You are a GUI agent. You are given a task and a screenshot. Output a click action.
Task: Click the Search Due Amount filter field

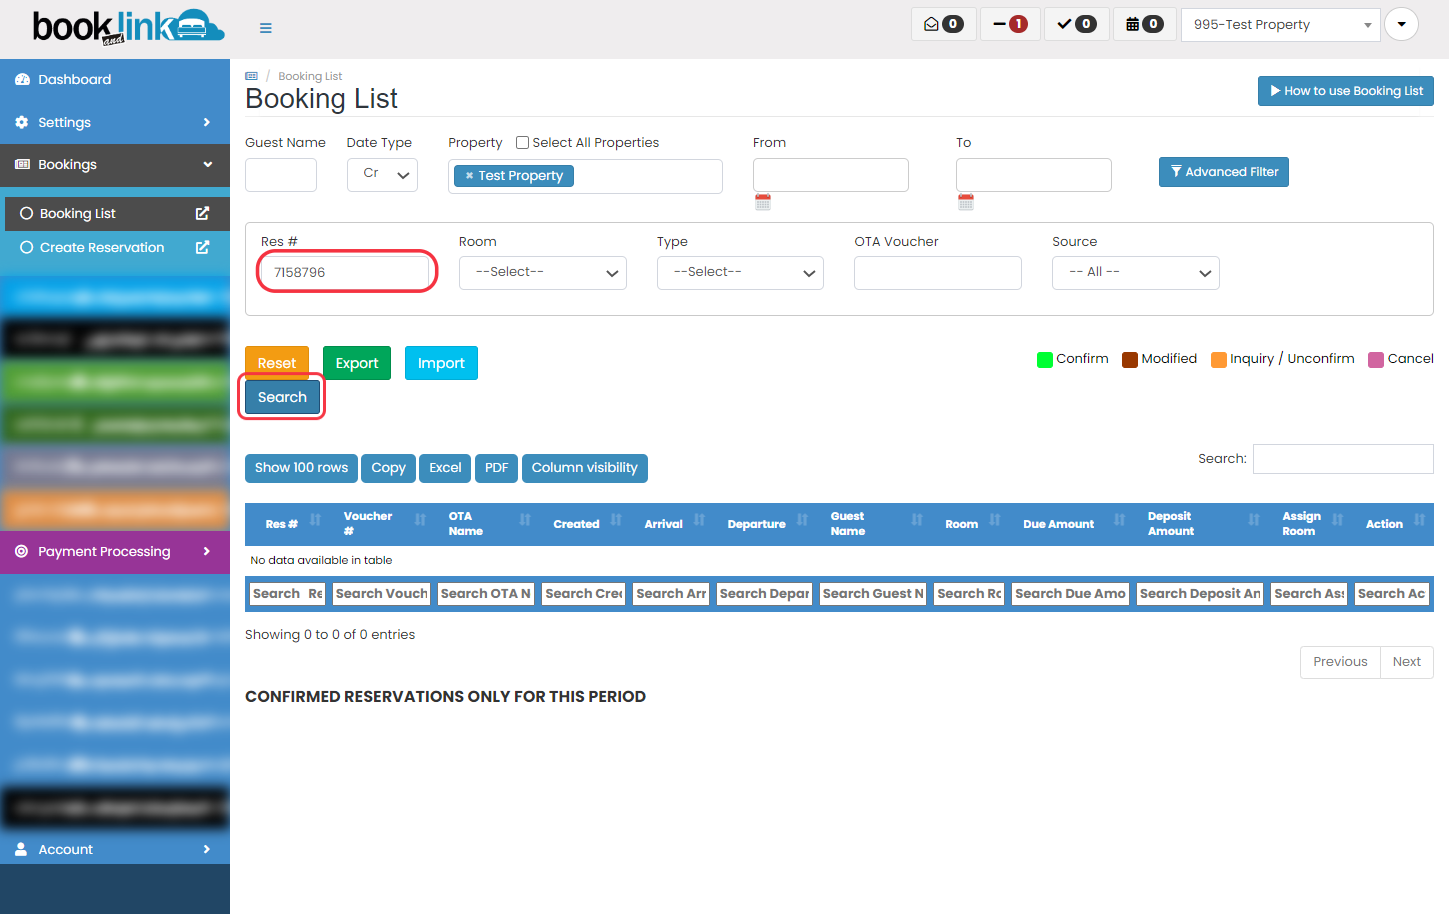pyautogui.click(x=1070, y=594)
